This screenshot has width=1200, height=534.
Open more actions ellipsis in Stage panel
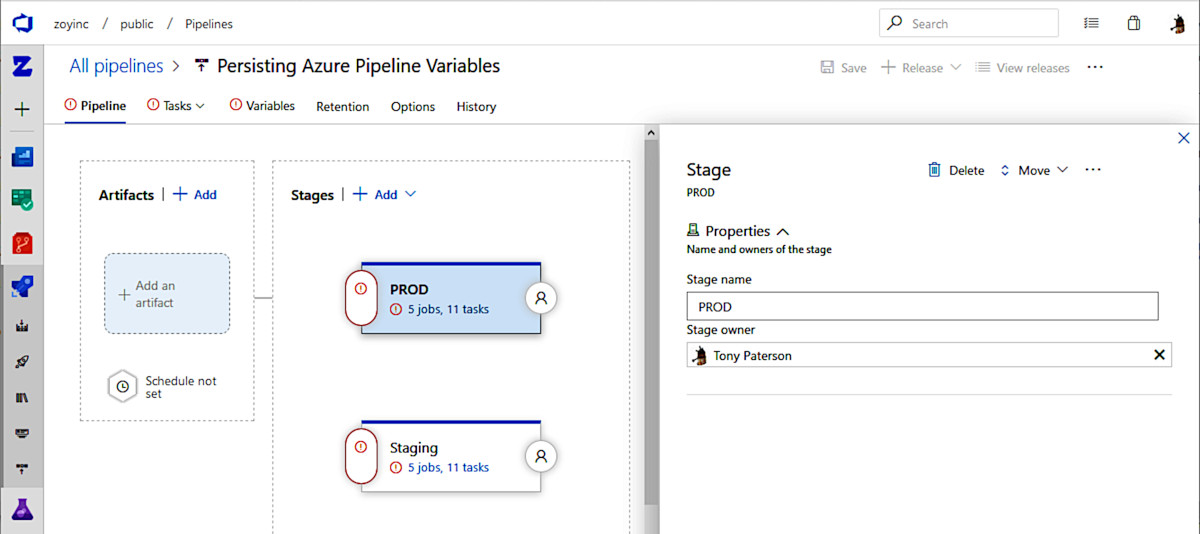click(x=1093, y=170)
